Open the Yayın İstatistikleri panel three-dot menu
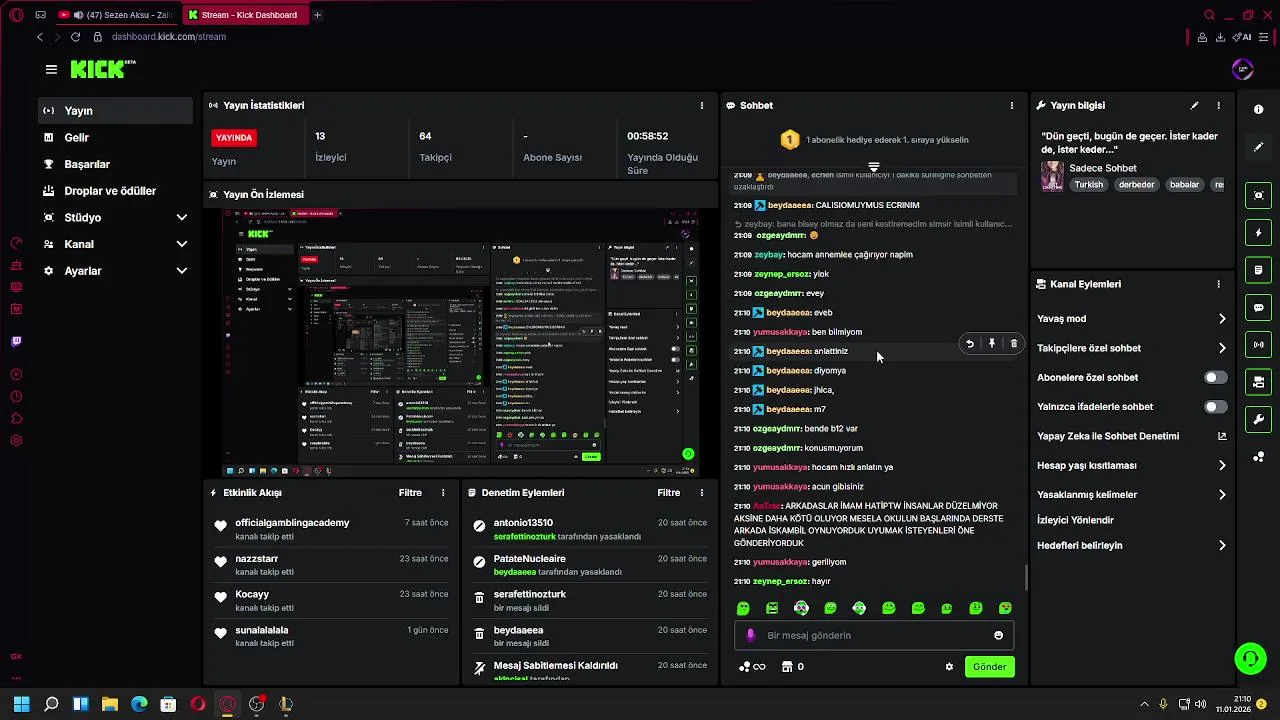This screenshot has width=1280, height=720. click(701, 105)
